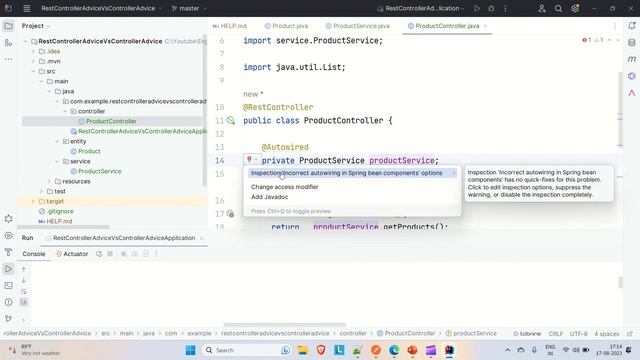Image resolution: width=640 pixels, height=360 pixels.
Task: Open Maven tool window
Action: click(x=632, y=59)
